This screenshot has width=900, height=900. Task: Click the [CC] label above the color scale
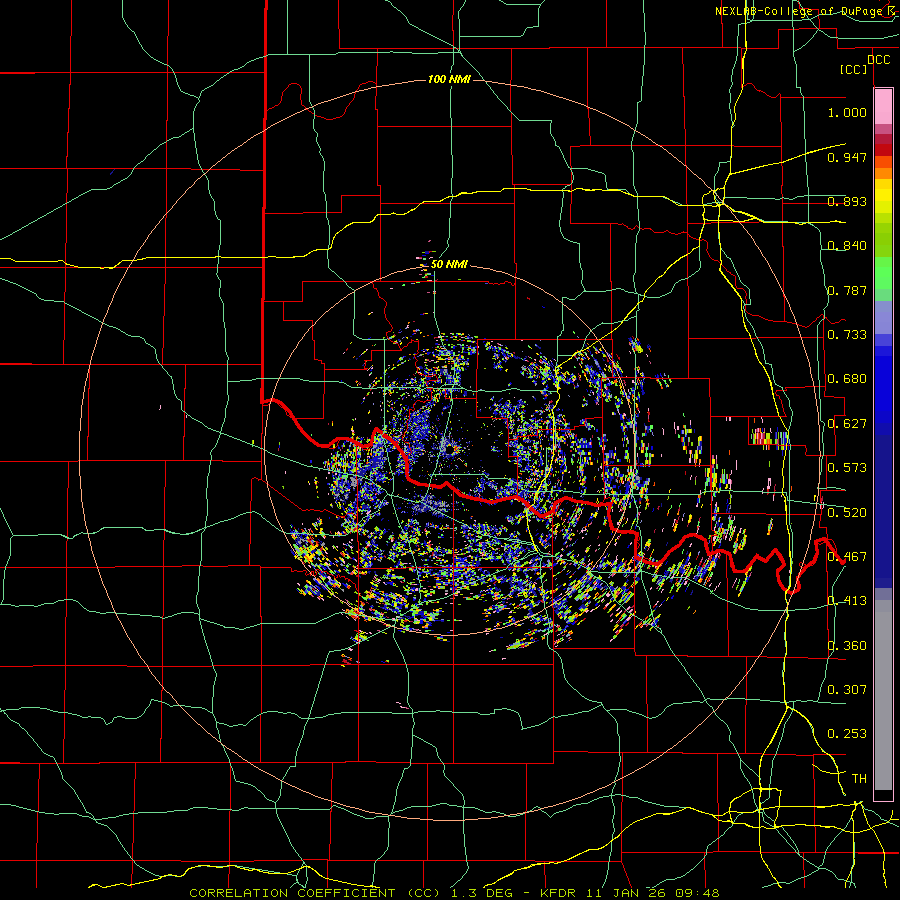854,69
